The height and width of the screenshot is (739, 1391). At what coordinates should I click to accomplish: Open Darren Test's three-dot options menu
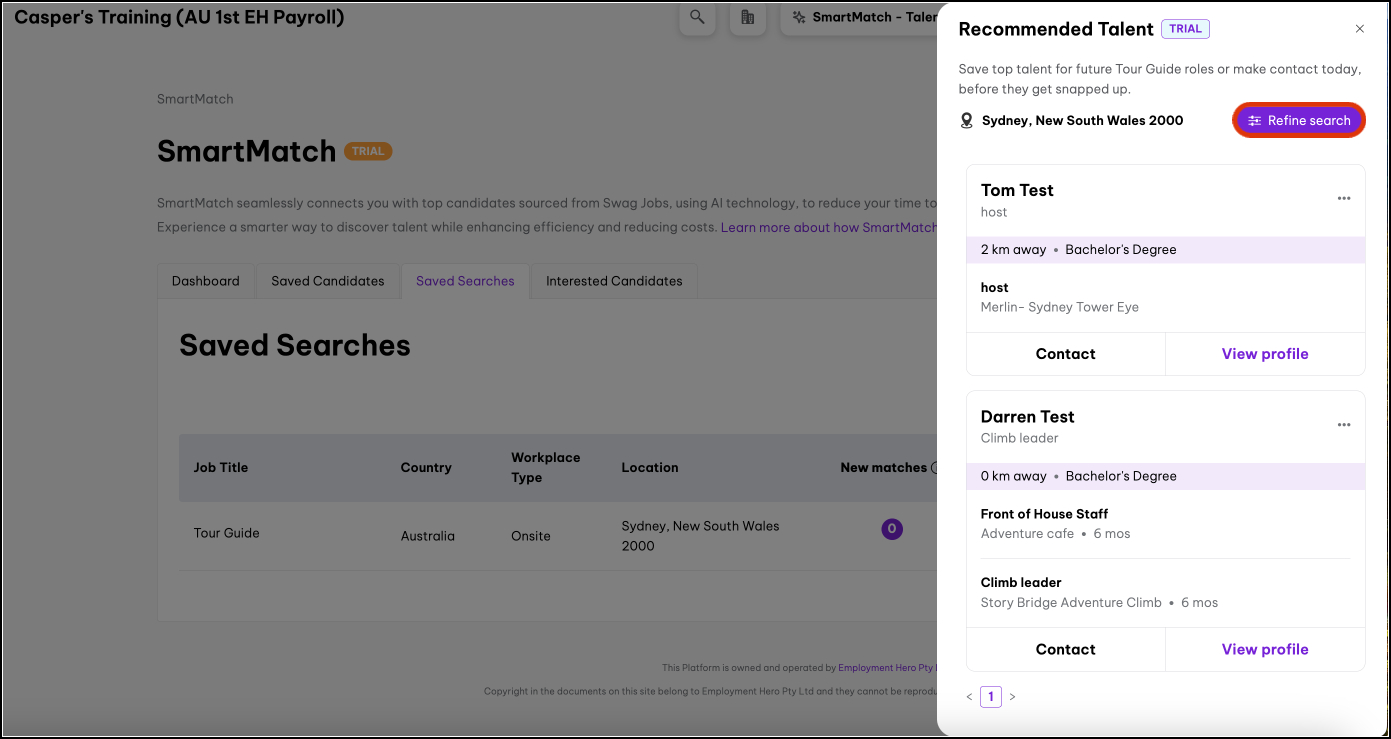pos(1344,425)
